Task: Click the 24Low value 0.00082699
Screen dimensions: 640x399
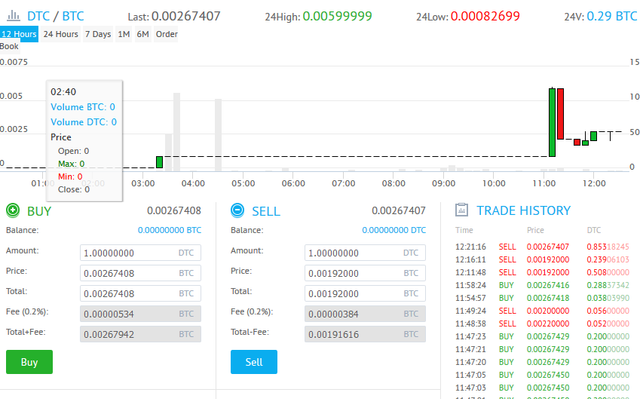Action: (x=485, y=16)
